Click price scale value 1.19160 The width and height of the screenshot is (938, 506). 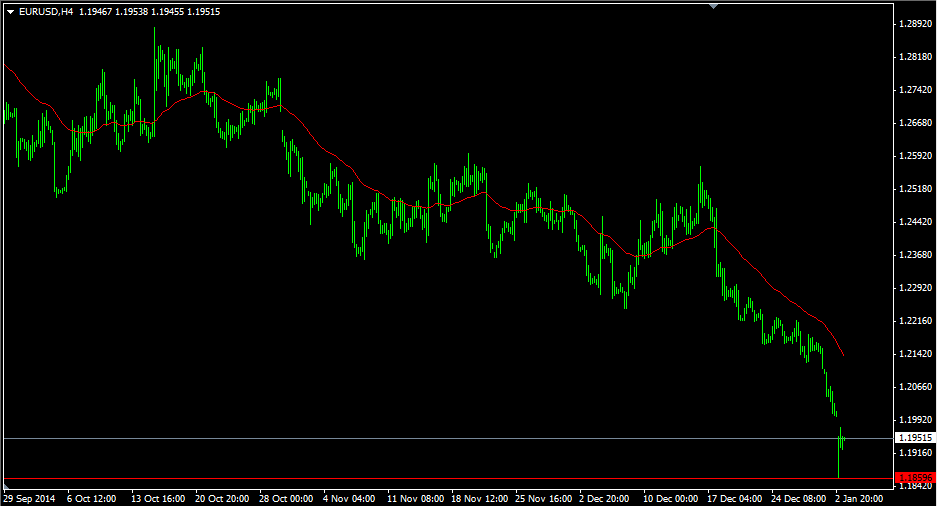coord(916,453)
